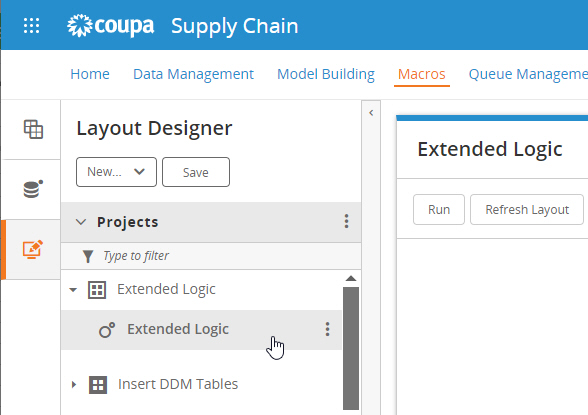Screen dimensions: 588x415
Task: Open the tables view sidebar icon
Action: click(33, 129)
